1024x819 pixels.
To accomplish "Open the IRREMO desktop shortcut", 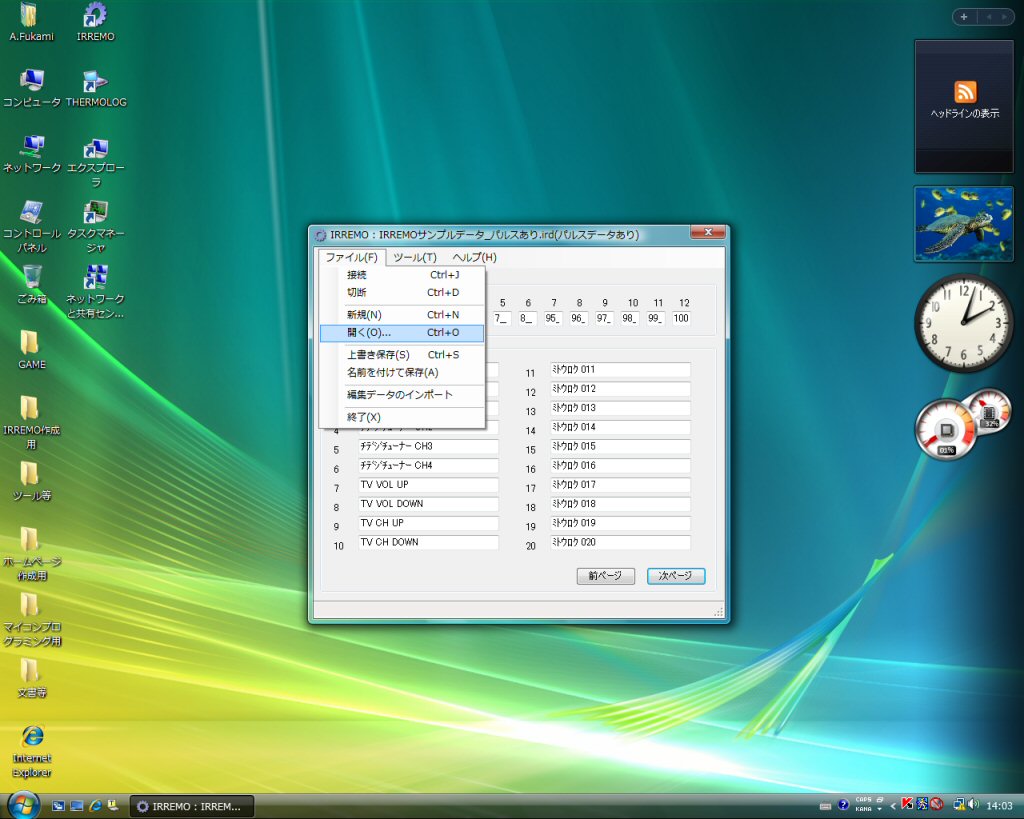I will [x=95, y=22].
